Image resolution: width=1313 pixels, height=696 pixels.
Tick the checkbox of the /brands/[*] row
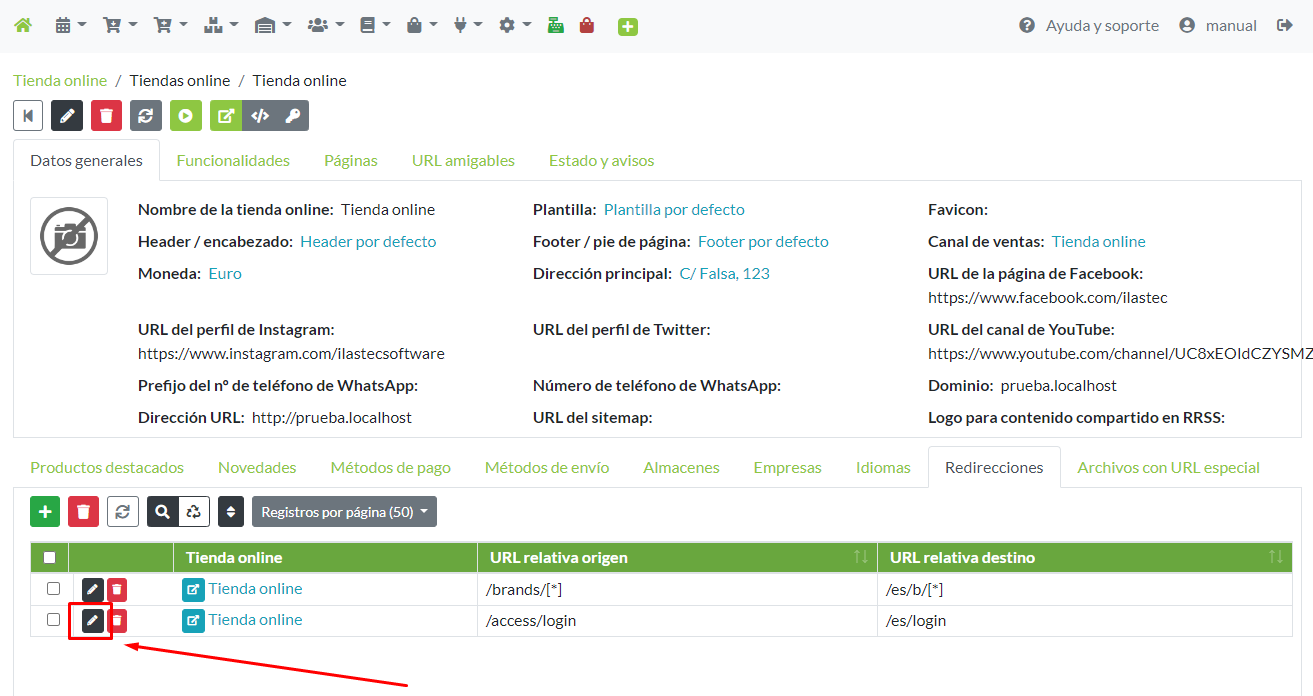tap(53, 590)
